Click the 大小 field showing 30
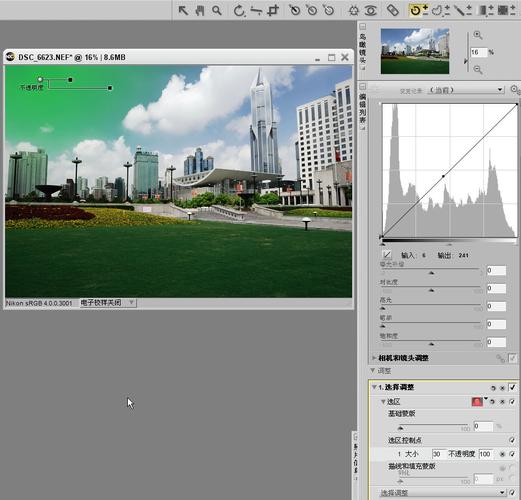This screenshot has width=521, height=500. coord(439,454)
